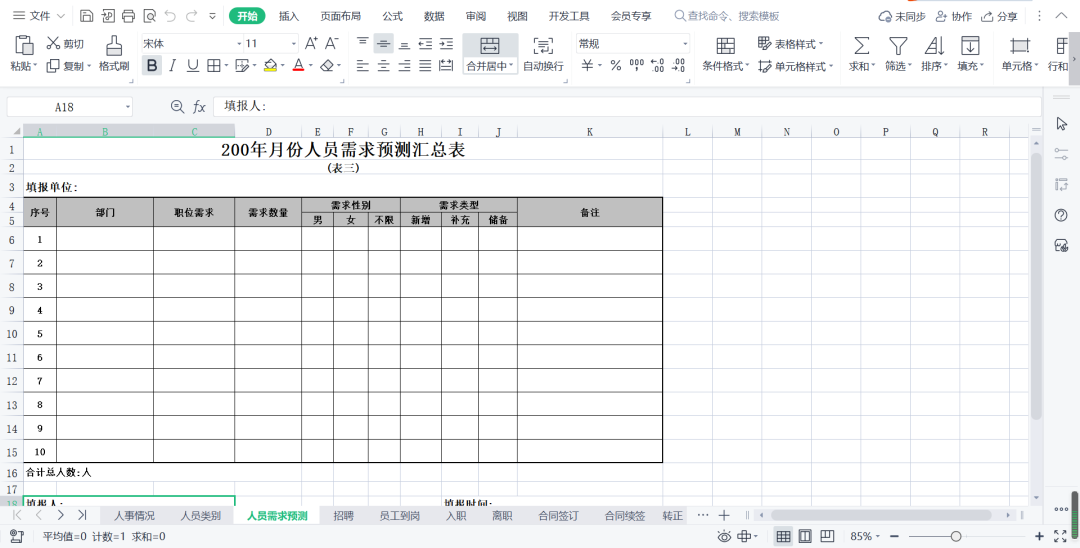The width and height of the screenshot is (1080, 548).
Task: Click the decrease indent icon
Action: [426, 44]
